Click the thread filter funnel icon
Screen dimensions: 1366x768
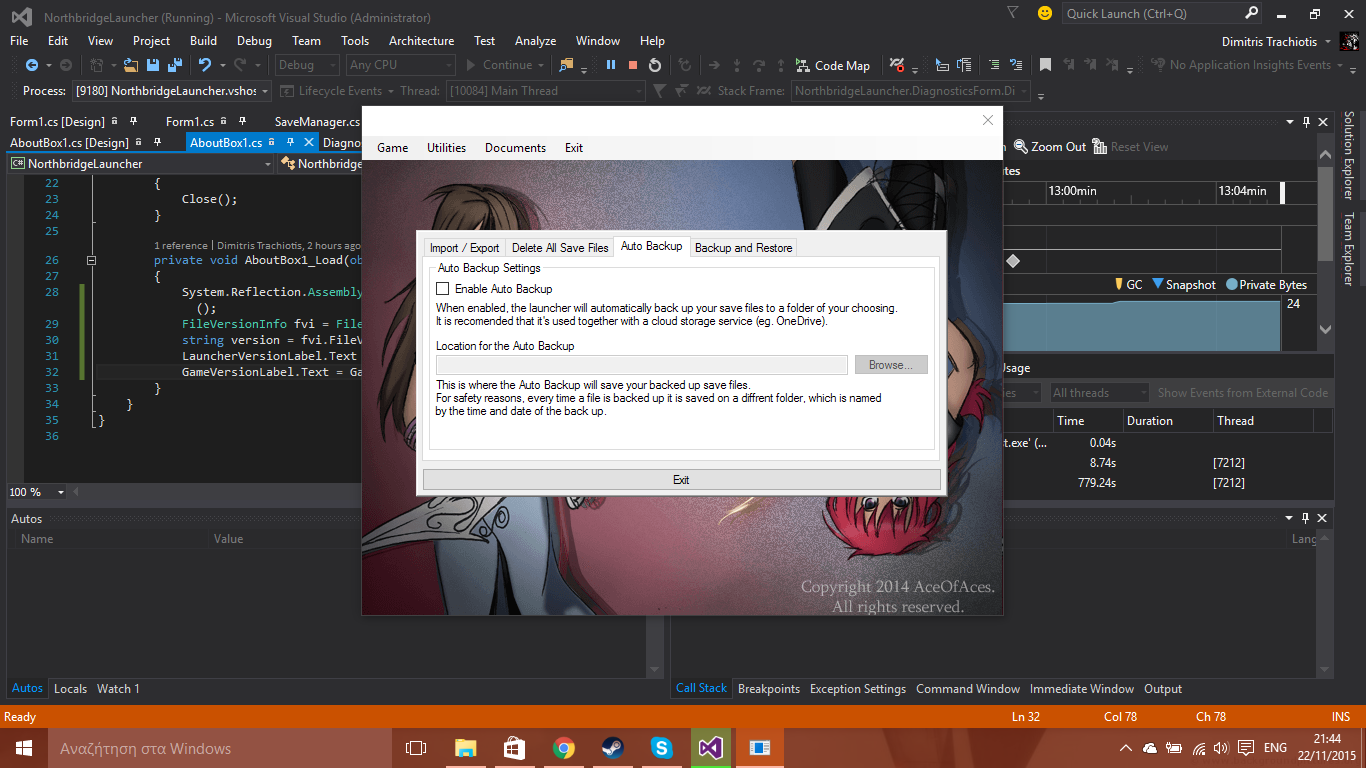659,91
